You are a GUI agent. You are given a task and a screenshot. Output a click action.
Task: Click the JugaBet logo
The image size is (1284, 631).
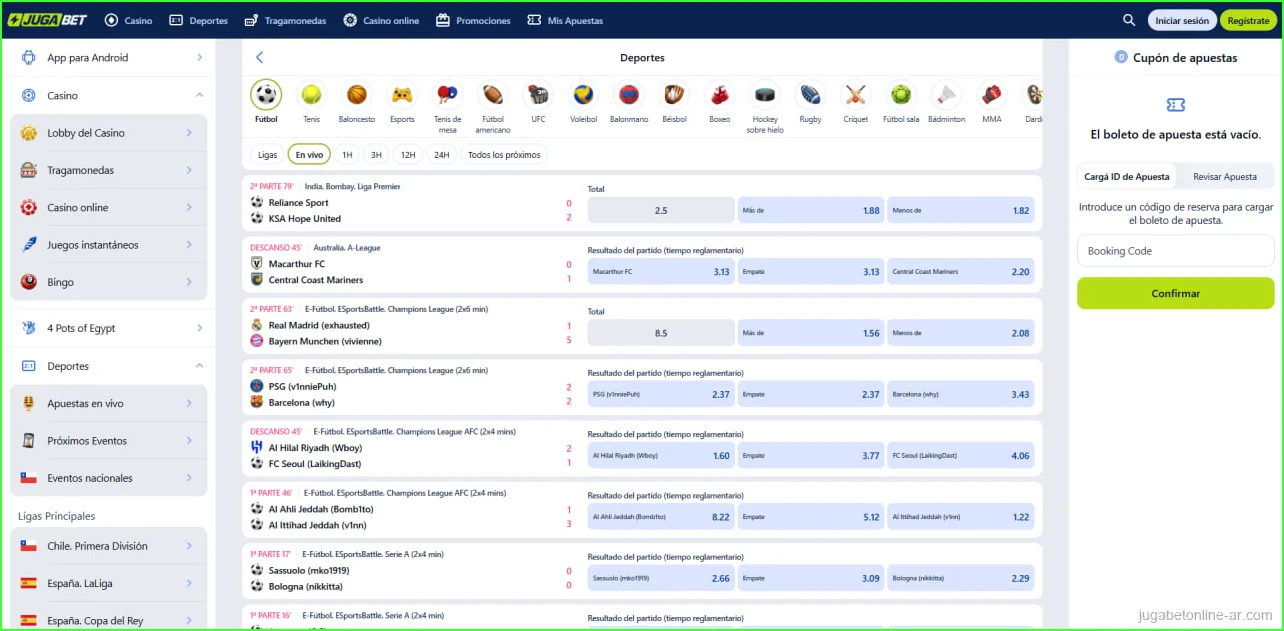pos(49,20)
